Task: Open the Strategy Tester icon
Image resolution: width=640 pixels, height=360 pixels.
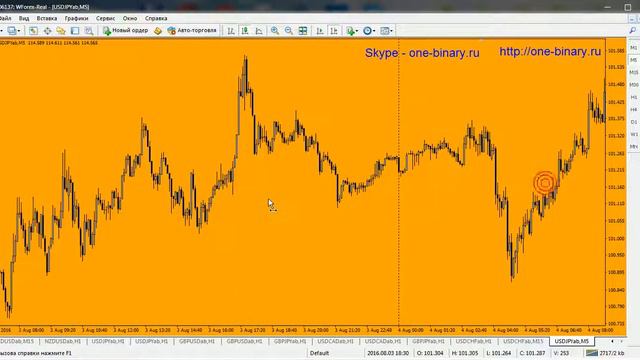Action: (89, 31)
